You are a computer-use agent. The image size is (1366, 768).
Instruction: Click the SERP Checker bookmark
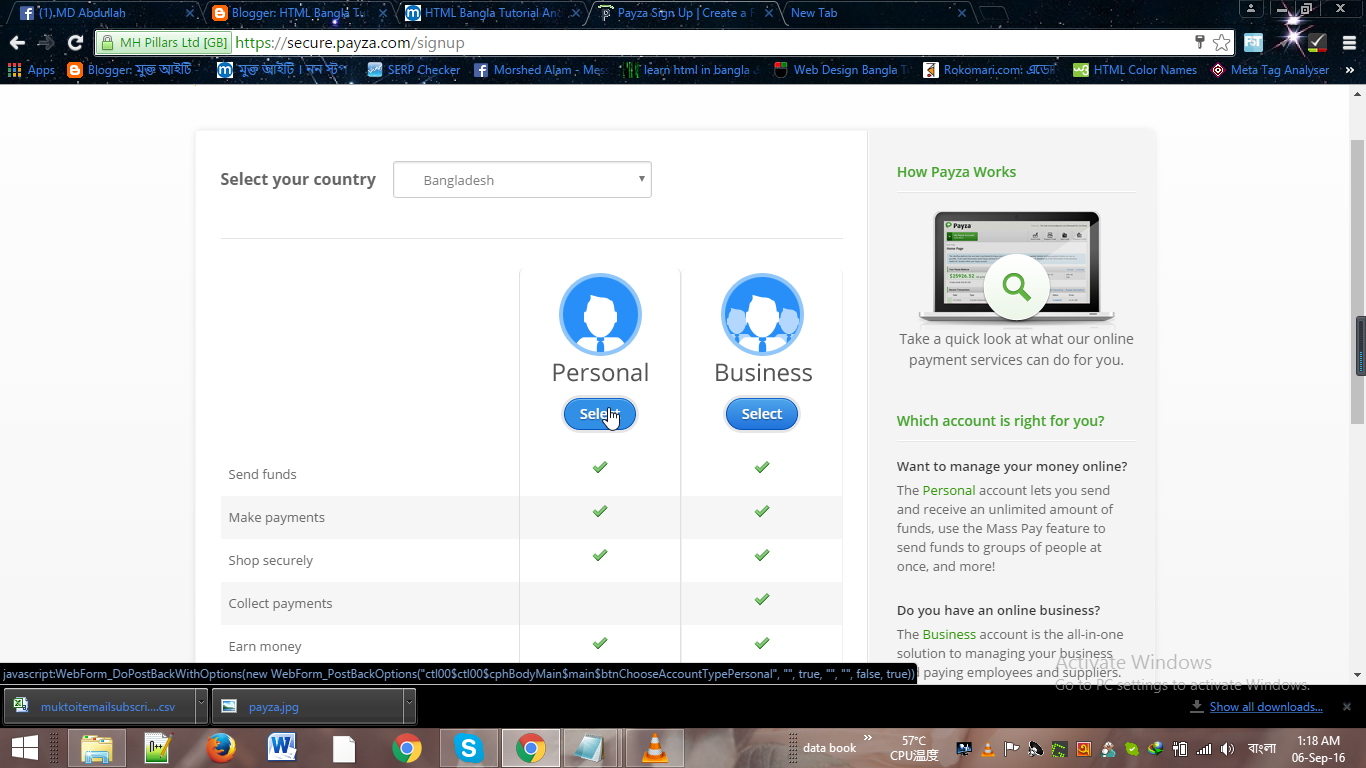[x=414, y=70]
